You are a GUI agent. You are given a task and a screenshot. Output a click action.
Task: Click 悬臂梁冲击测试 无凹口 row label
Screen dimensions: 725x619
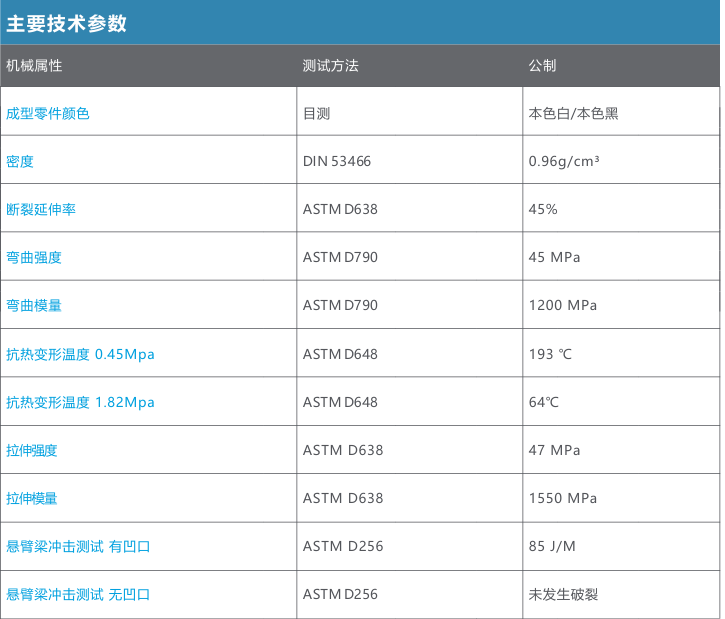(78, 594)
